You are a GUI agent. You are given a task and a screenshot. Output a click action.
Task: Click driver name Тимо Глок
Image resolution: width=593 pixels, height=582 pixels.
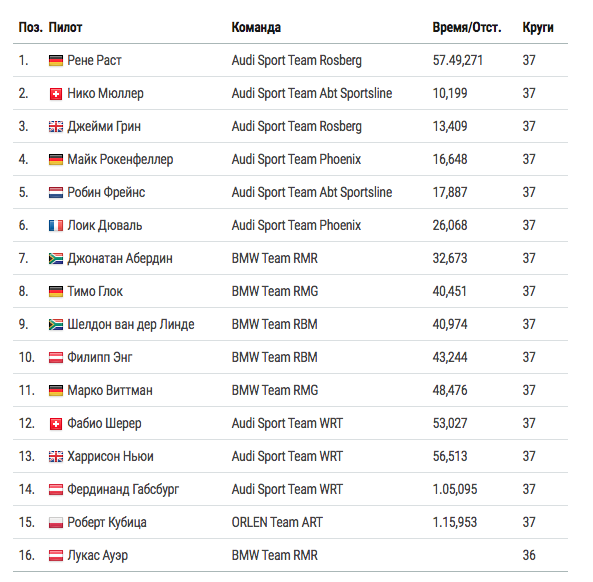pyautogui.click(x=95, y=291)
